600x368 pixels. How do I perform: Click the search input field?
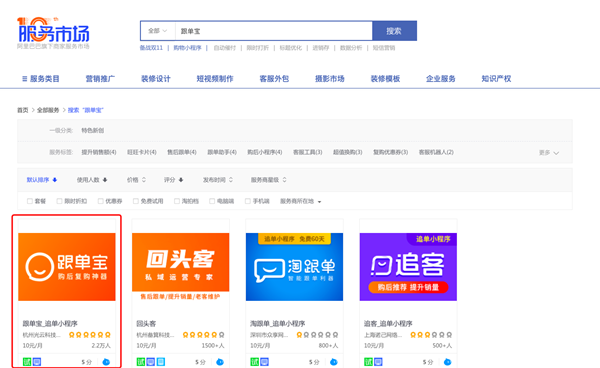274,31
